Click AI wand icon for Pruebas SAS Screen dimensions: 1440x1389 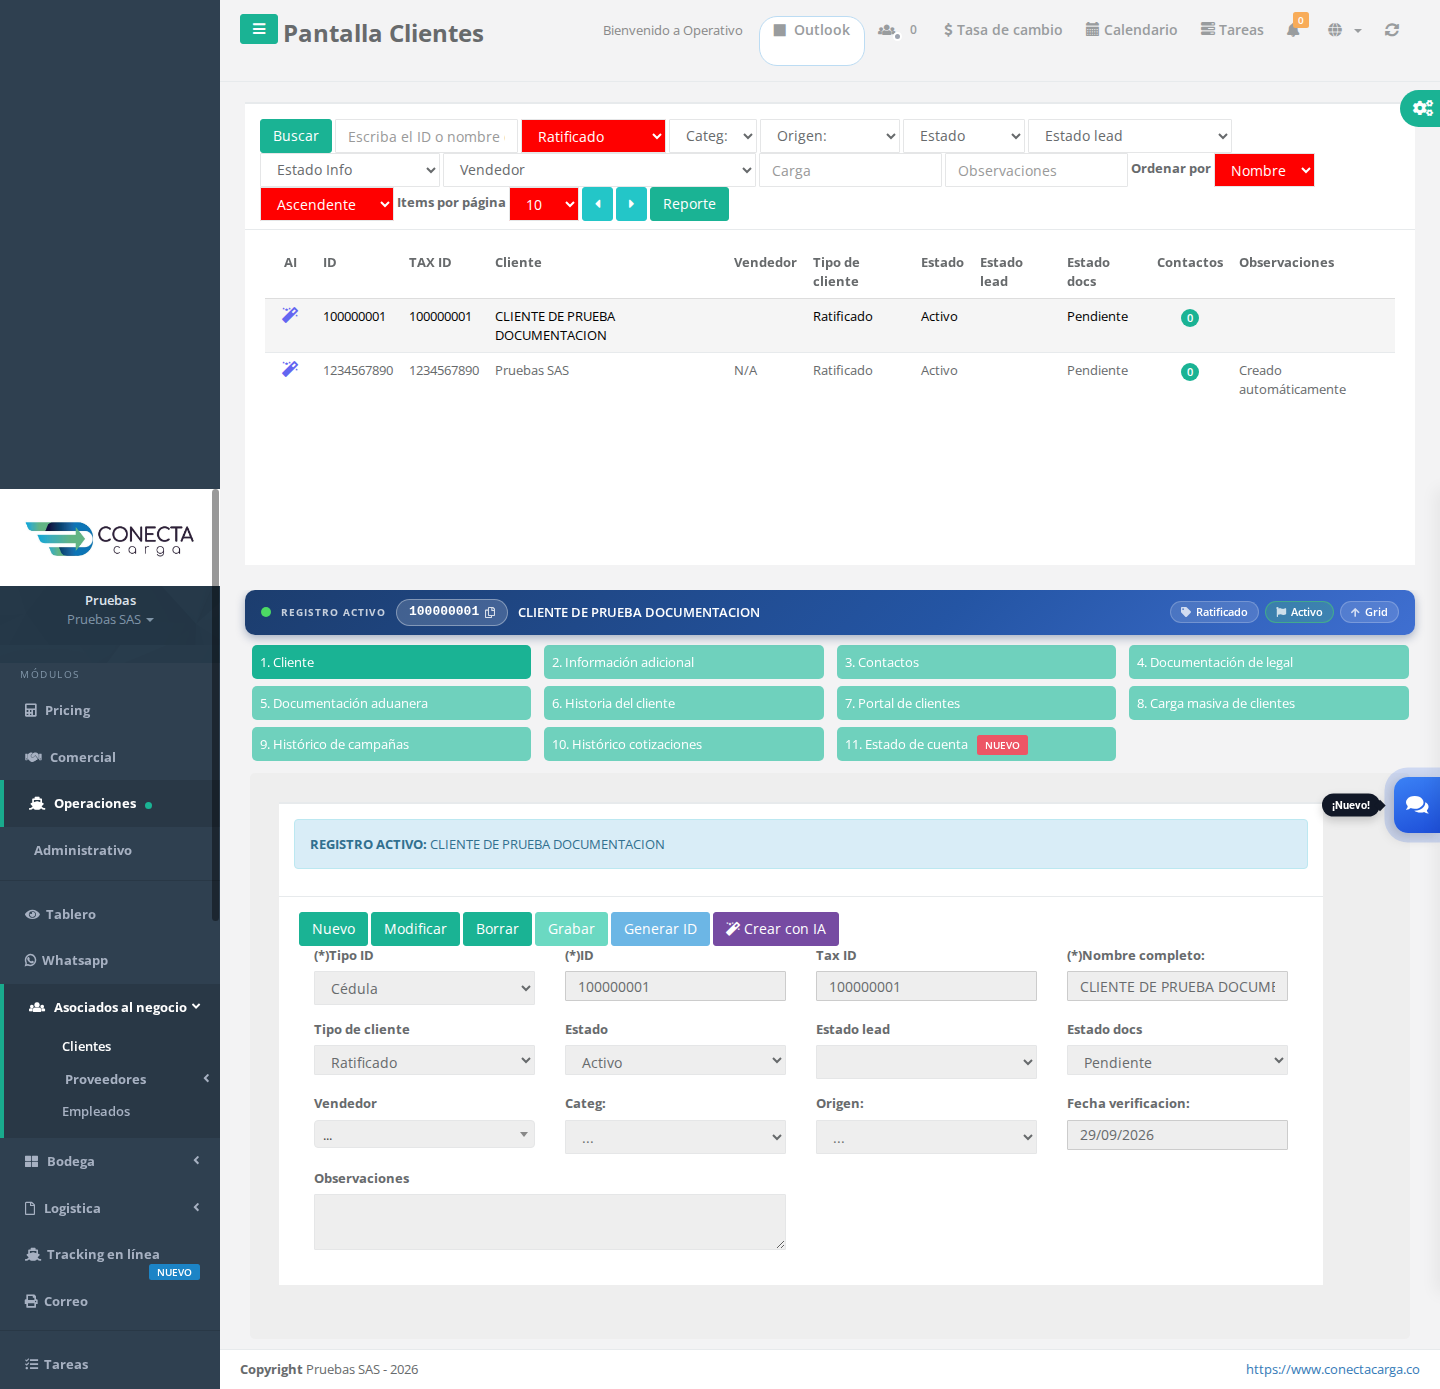coord(290,369)
